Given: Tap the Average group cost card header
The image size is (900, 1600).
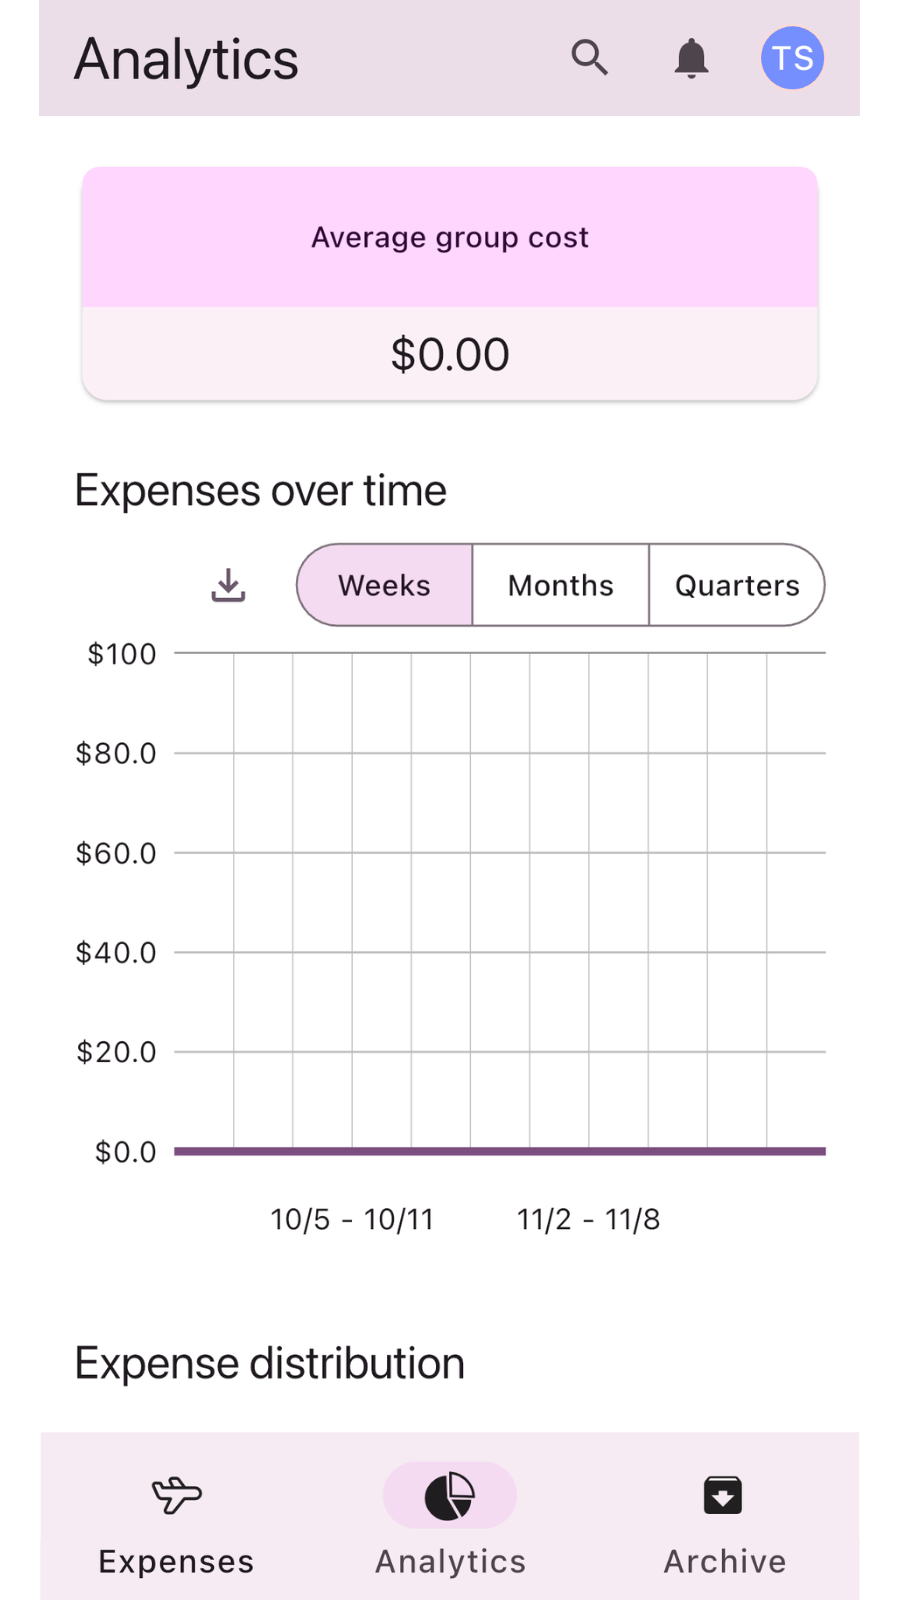Looking at the screenshot, I should [x=450, y=237].
